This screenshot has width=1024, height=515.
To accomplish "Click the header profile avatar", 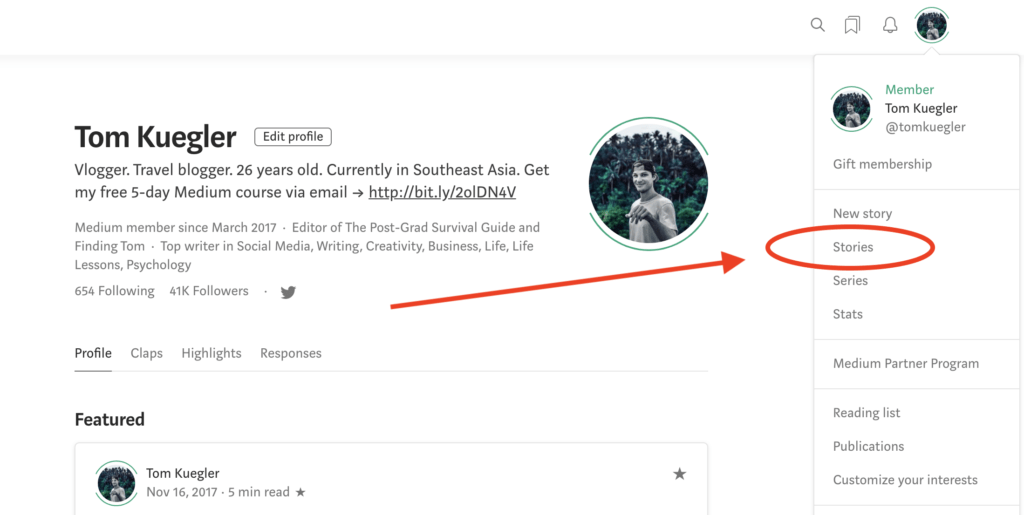I will point(931,25).
